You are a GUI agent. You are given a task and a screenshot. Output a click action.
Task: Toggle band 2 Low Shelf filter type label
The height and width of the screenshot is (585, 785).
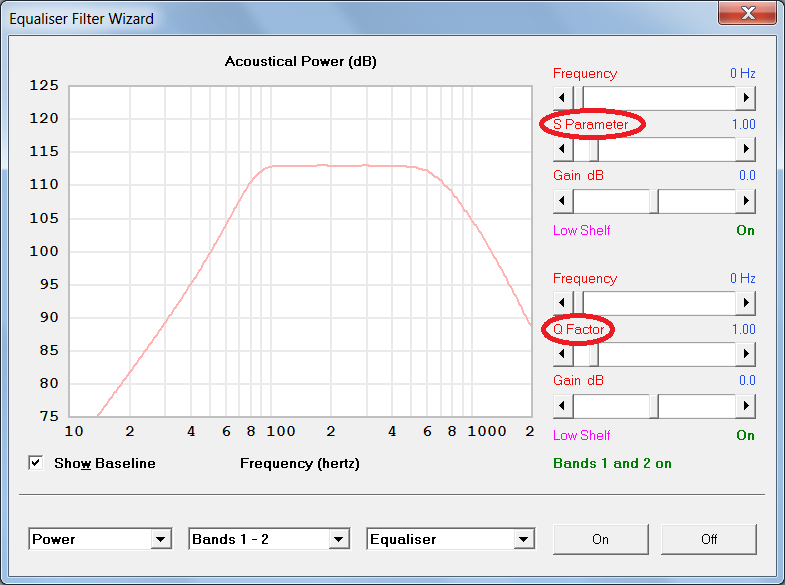click(581, 435)
